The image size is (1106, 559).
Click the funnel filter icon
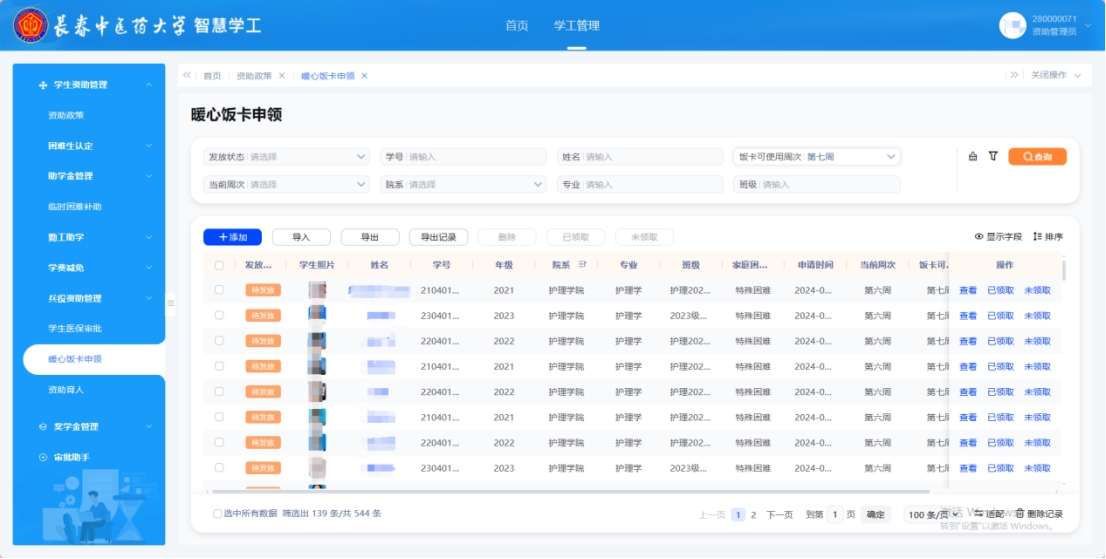993,156
